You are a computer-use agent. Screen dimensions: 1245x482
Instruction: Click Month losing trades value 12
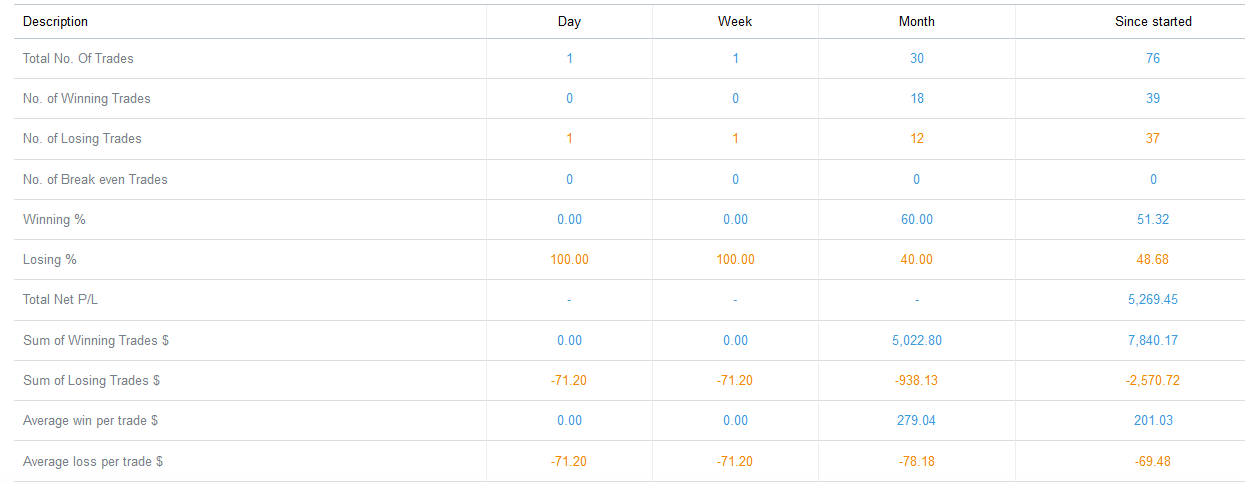[917, 138]
